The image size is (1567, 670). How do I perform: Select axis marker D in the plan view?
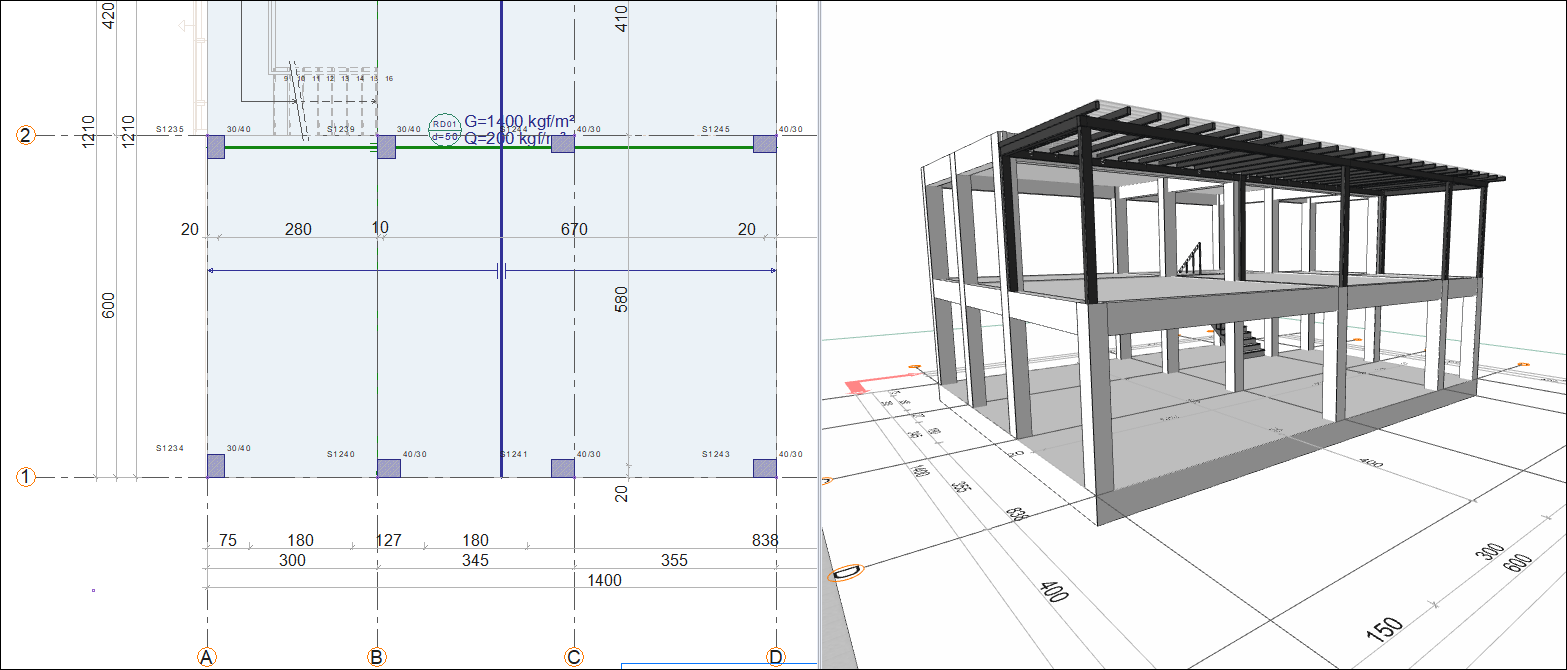pos(776,657)
